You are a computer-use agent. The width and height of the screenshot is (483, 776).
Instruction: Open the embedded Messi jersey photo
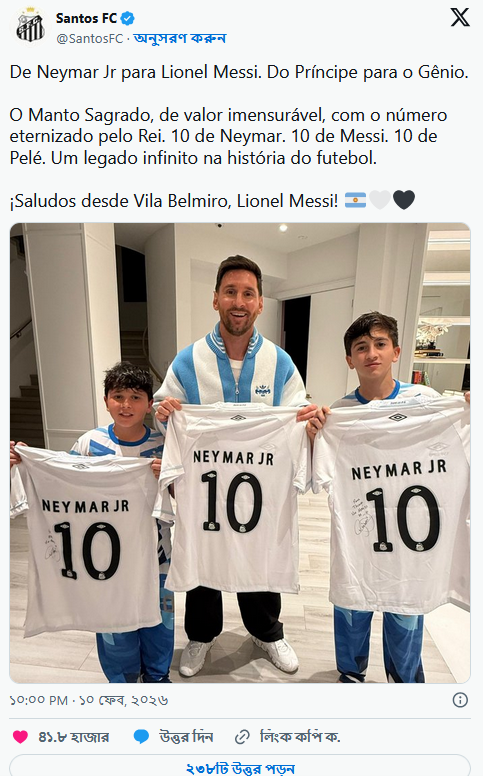(x=240, y=453)
